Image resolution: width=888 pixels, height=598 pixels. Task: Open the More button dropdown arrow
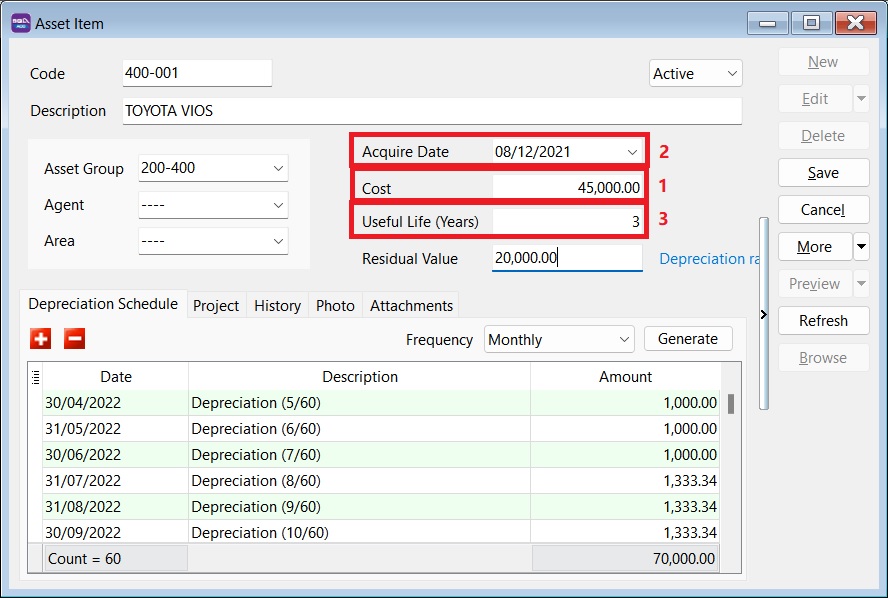click(861, 247)
